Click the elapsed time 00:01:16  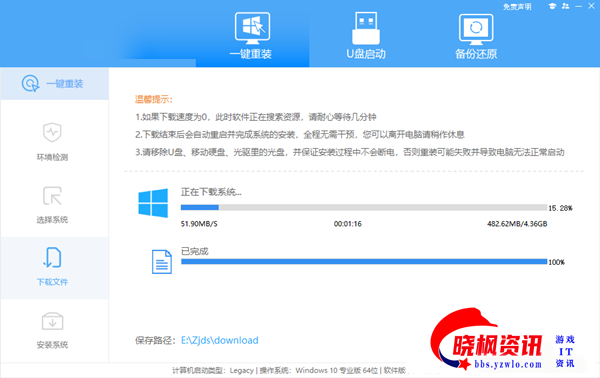[347, 224]
